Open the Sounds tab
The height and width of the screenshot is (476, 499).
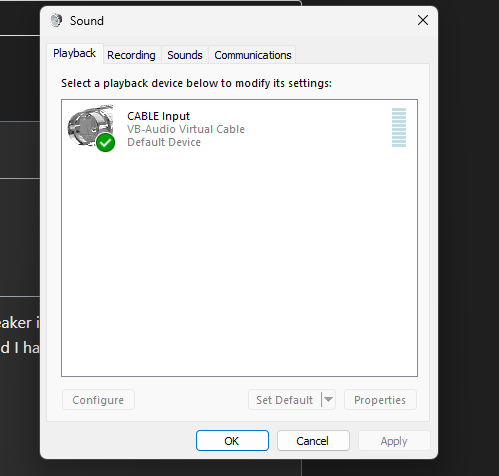tap(185, 55)
